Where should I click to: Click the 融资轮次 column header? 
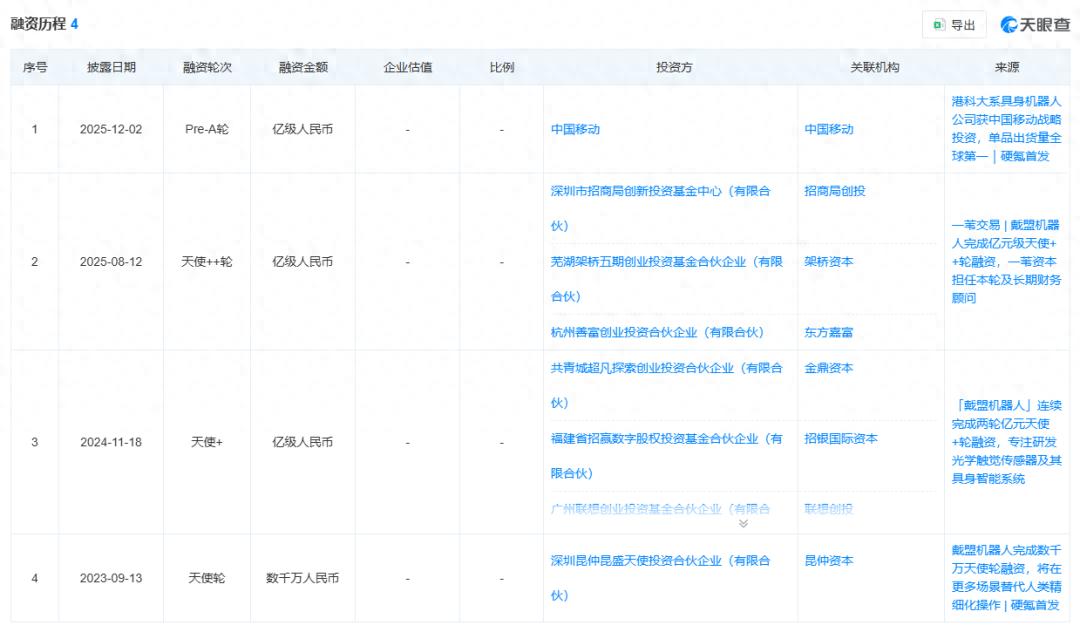tap(207, 67)
